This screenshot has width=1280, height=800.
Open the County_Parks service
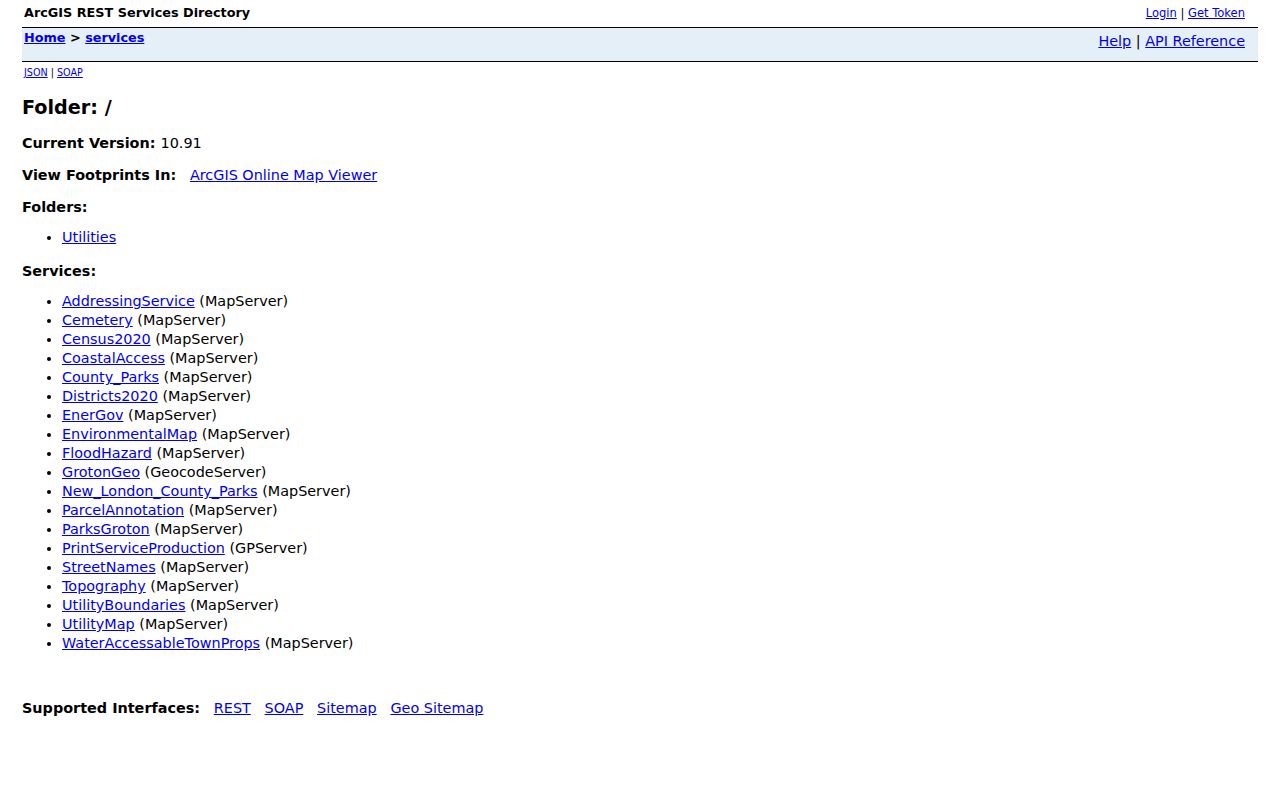[x=110, y=377]
